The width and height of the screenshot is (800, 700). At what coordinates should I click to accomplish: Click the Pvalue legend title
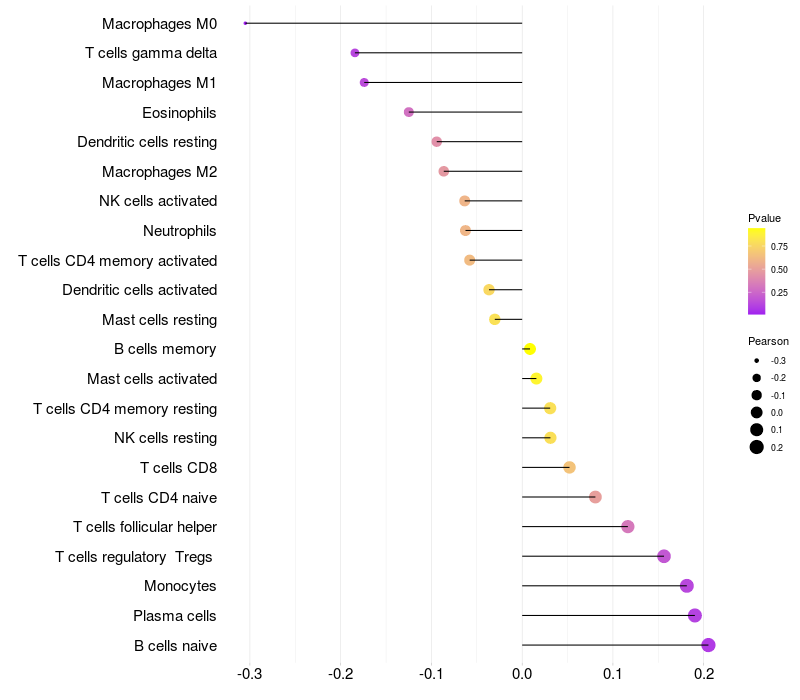tap(764, 218)
